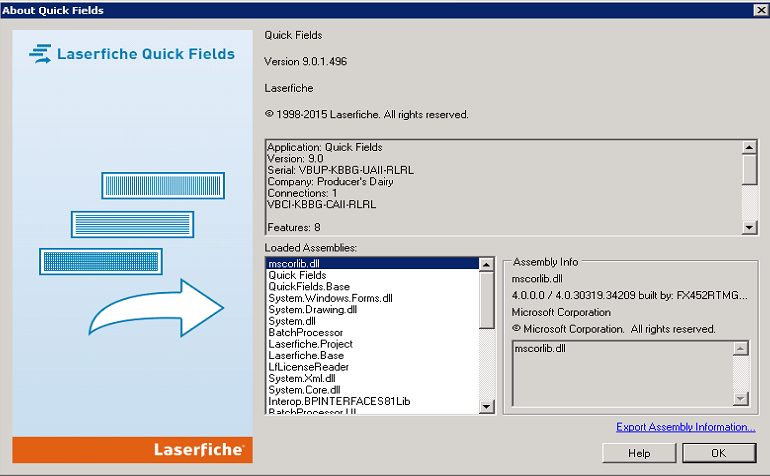Select Laserfiche.Project assembly
The width and height of the screenshot is (770, 476).
pos(372,344)
